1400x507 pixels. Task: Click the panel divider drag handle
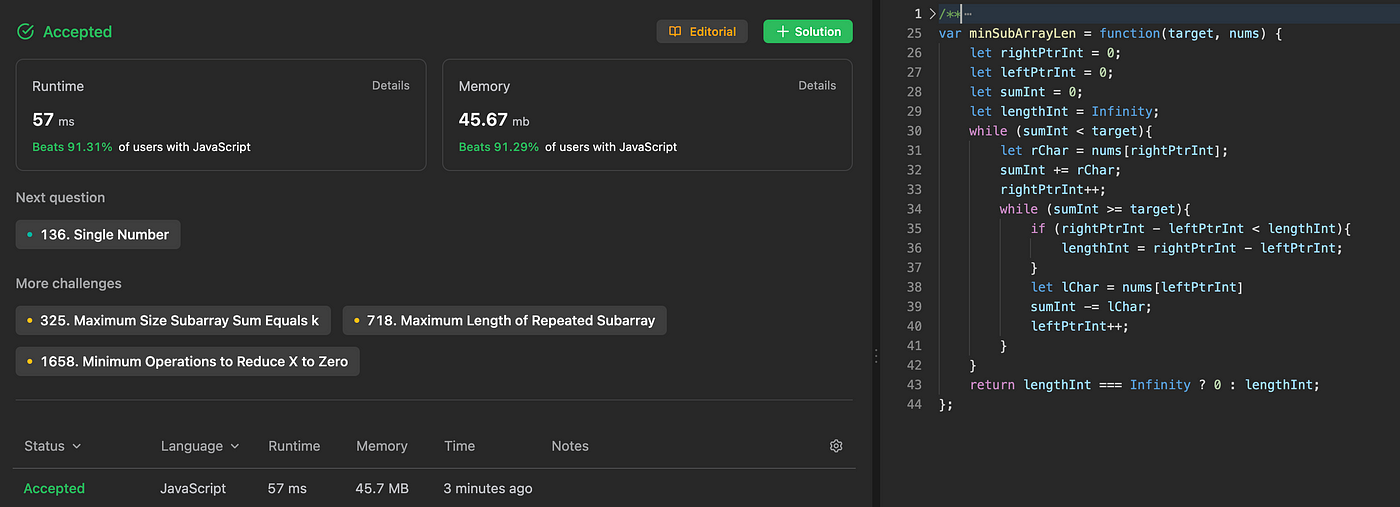(x=876, y=355)
